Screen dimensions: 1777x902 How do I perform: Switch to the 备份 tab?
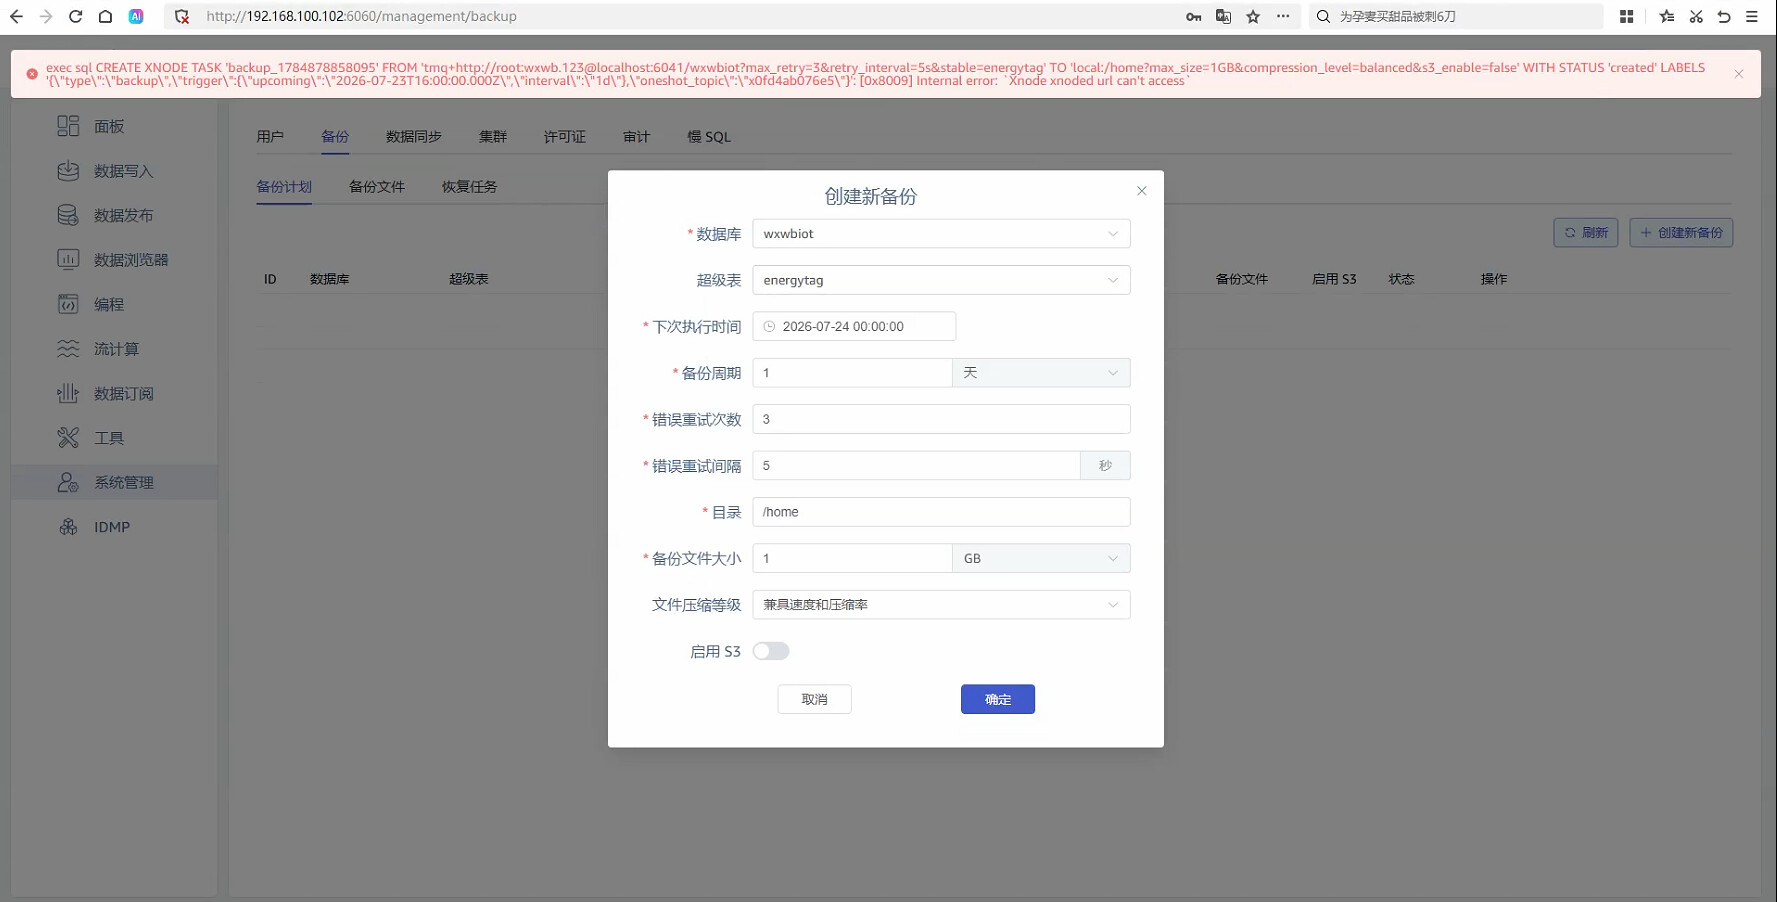click(x=335, y=137)
